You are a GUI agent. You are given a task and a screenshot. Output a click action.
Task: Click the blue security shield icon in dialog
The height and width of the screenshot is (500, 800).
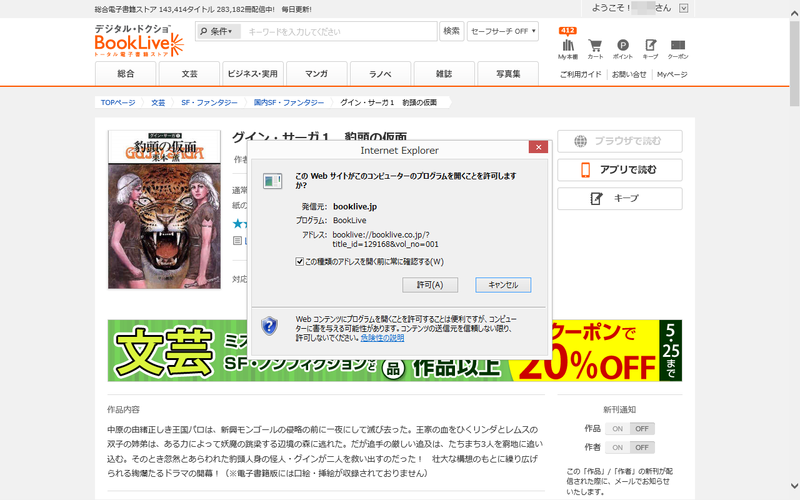[269, 326]
